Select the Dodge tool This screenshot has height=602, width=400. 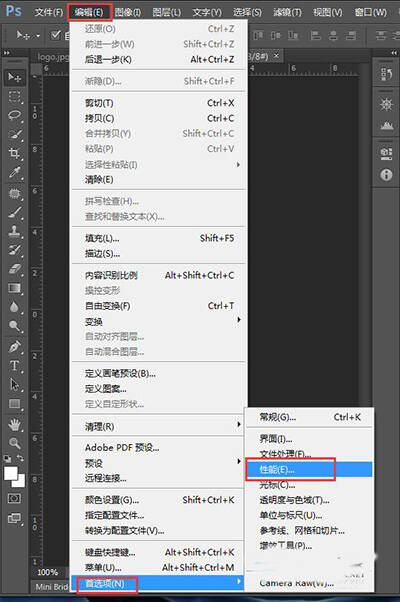pyautogui.click(x=14, y=326)
